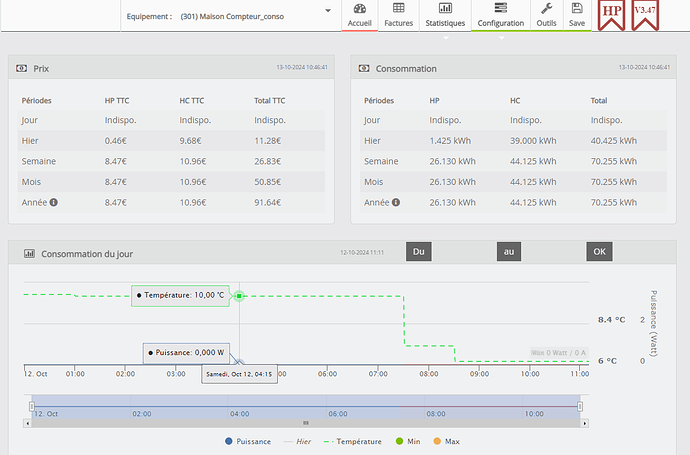690x455 pixels.
Task: Open the Statistiques chart section
Action: tap(445, 14)
